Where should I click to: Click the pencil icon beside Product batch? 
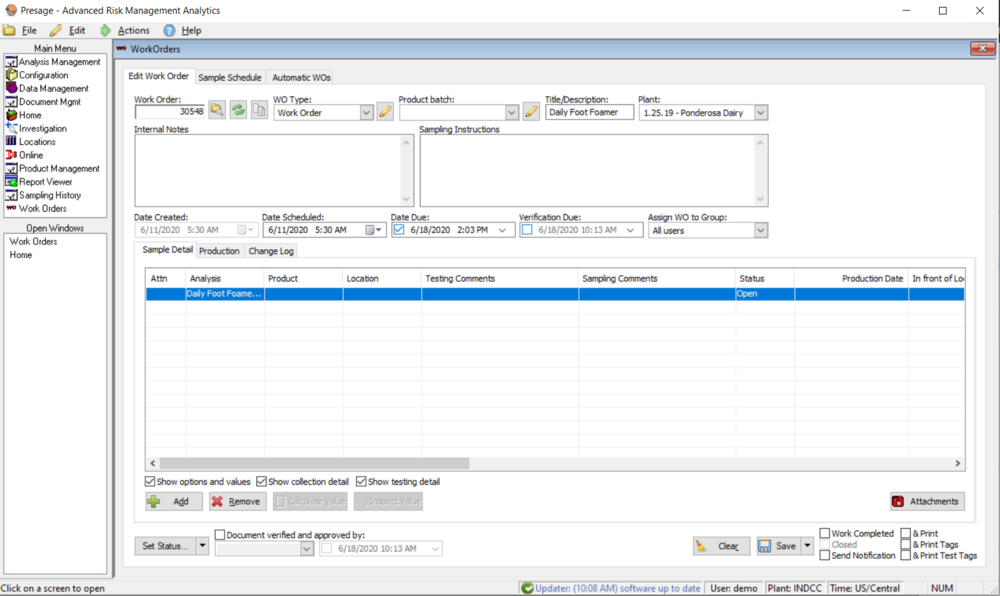(x=531, y=112)
